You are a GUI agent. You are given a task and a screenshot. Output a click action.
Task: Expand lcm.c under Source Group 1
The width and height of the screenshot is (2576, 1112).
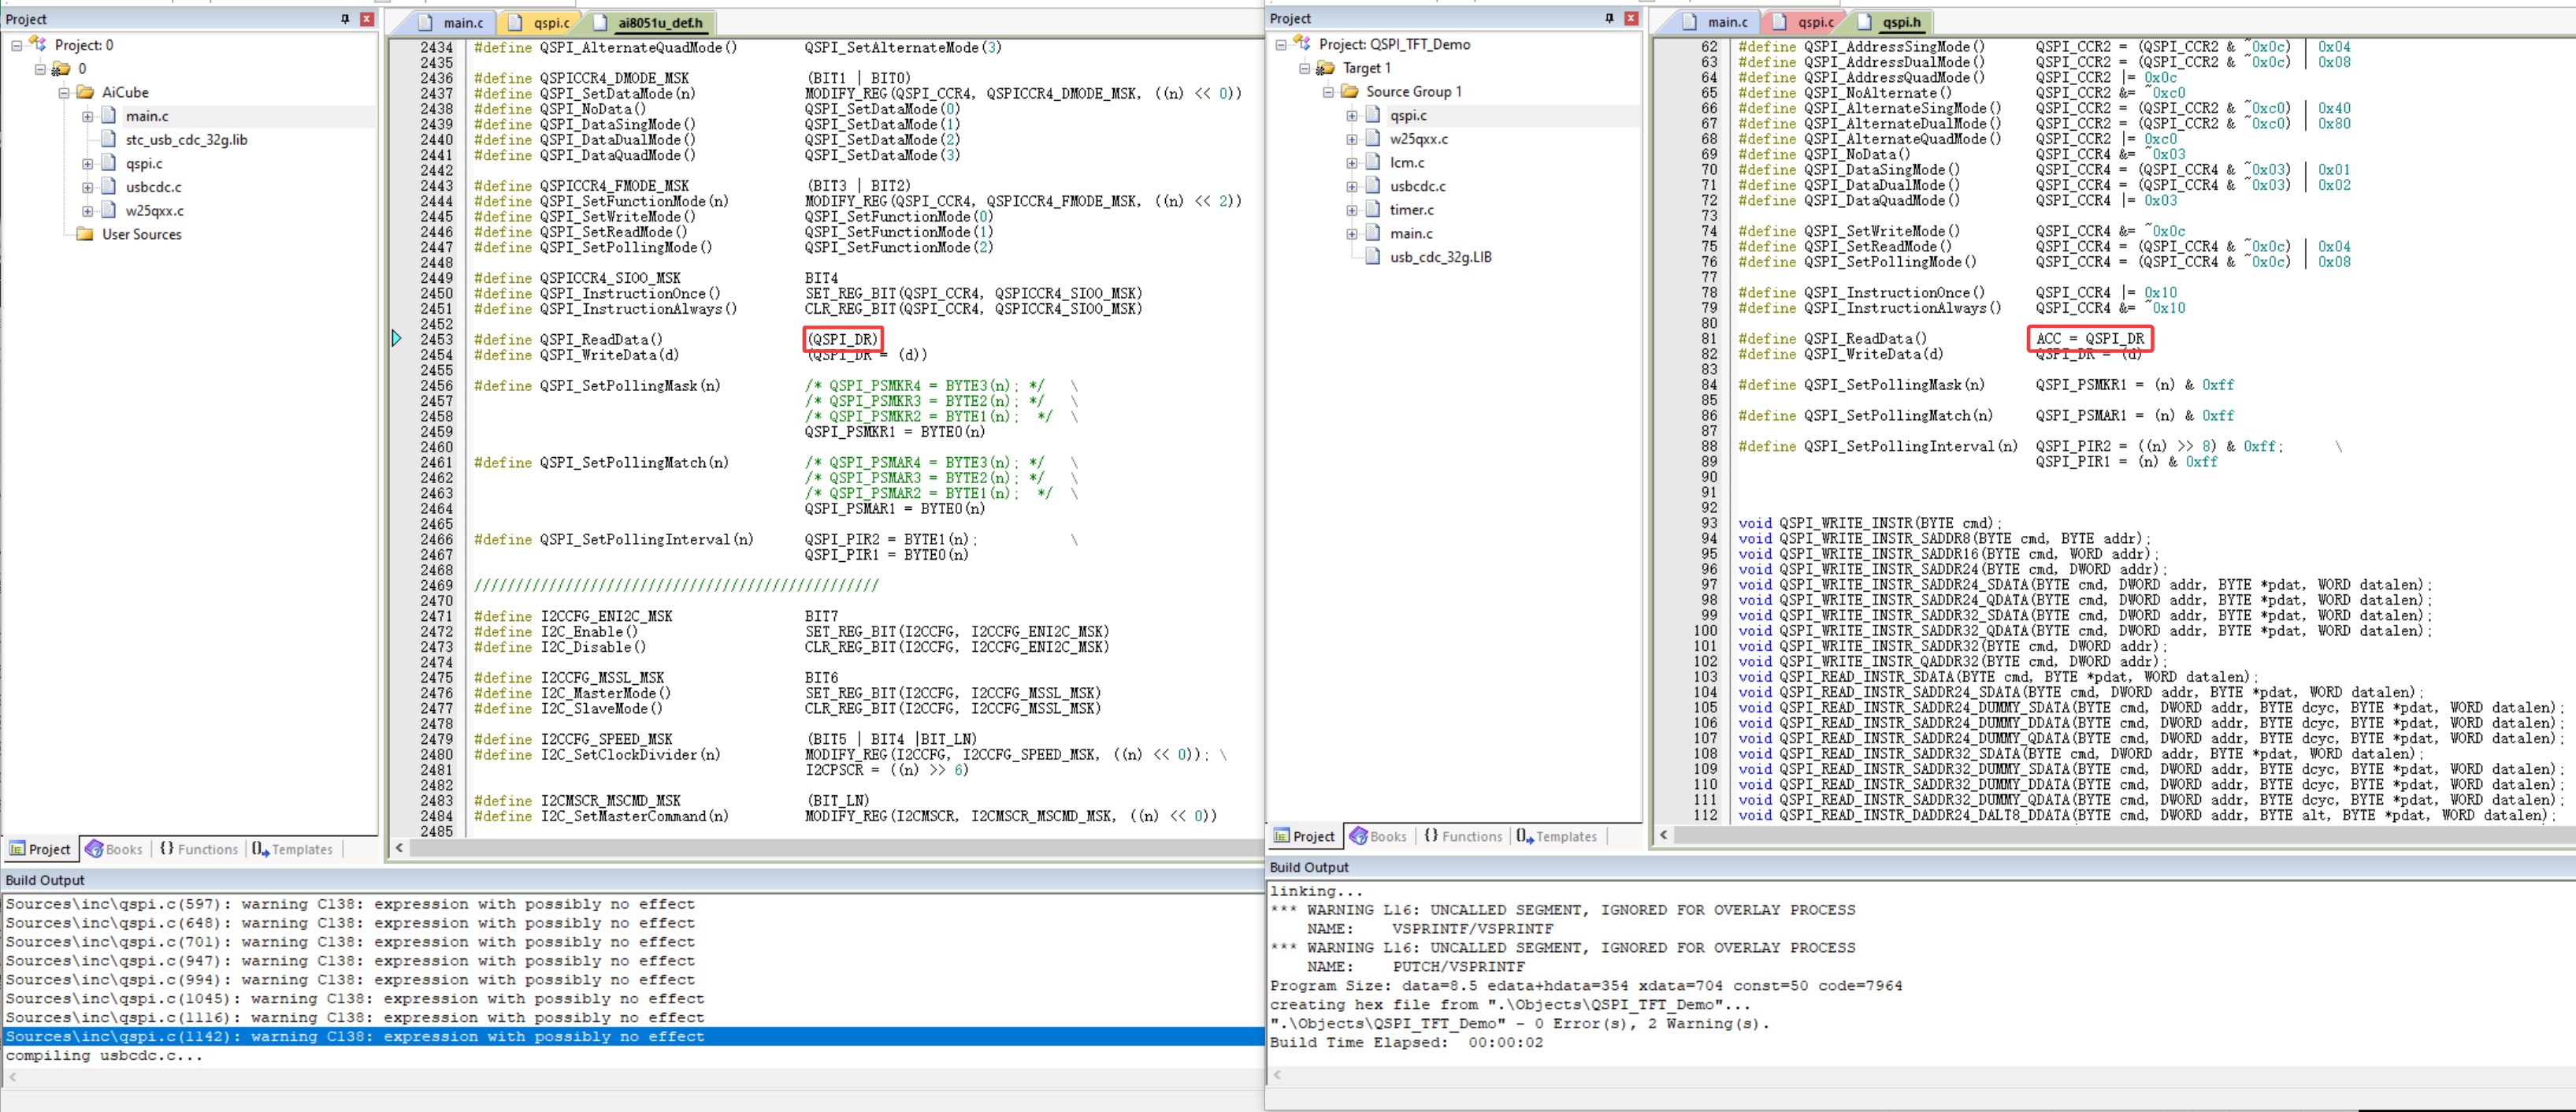[1351, 162]
